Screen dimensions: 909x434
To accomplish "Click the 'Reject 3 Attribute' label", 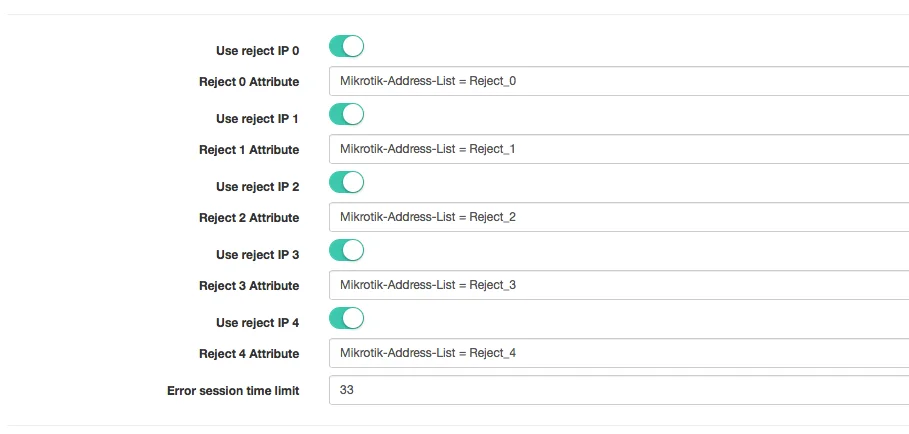I will pyautogui.click(x=249, y=286).
